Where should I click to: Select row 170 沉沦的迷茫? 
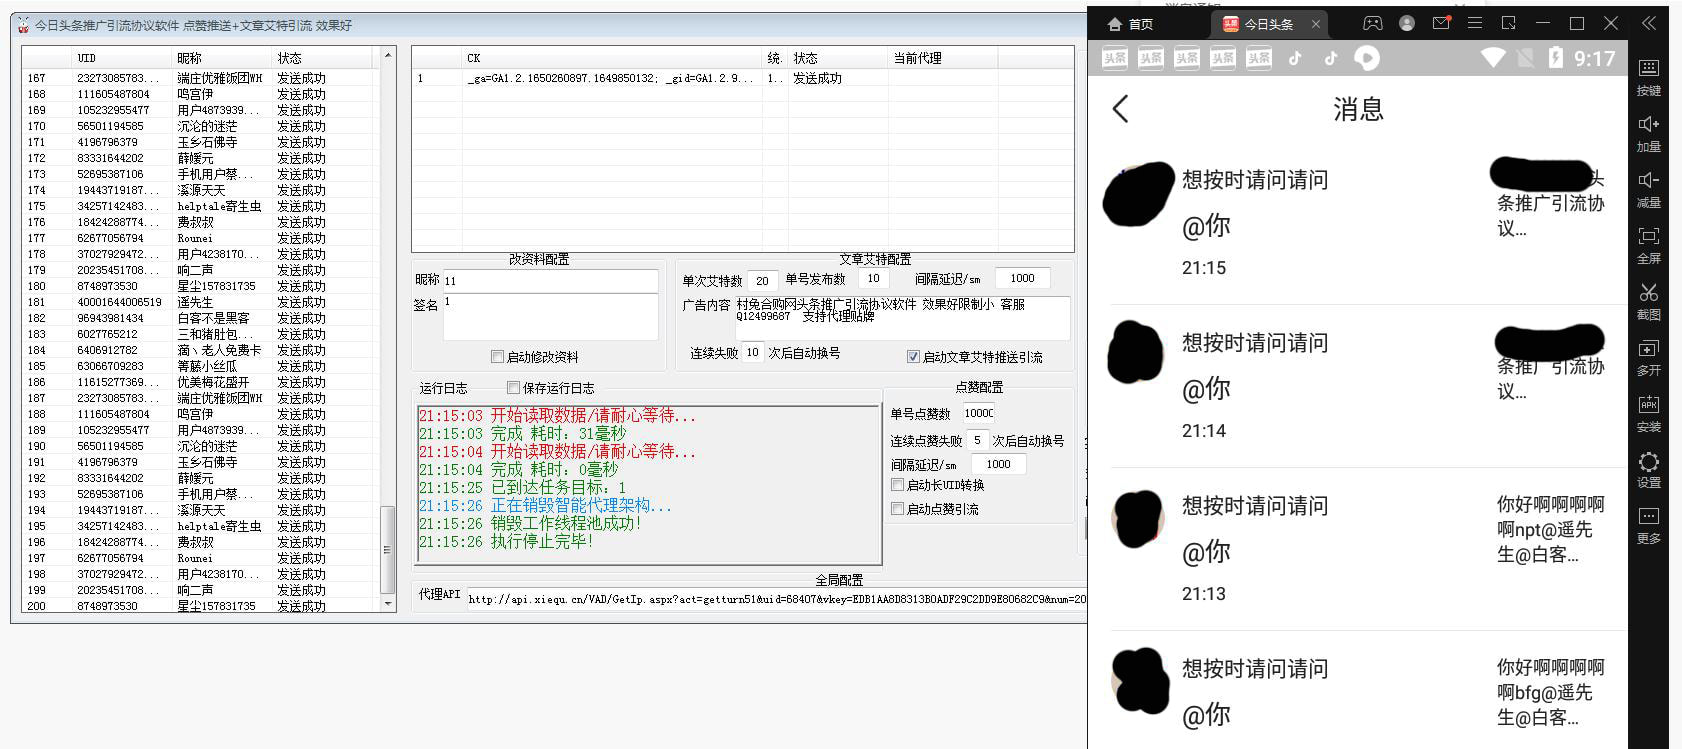pyautogui.click(x=198, y=126)
